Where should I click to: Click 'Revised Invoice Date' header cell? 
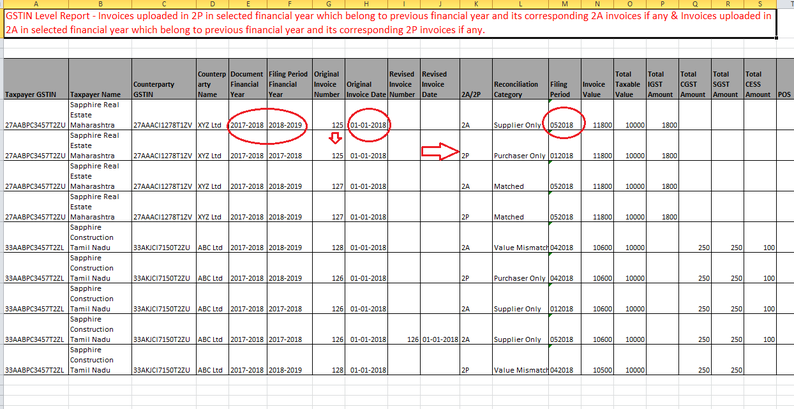440,78
